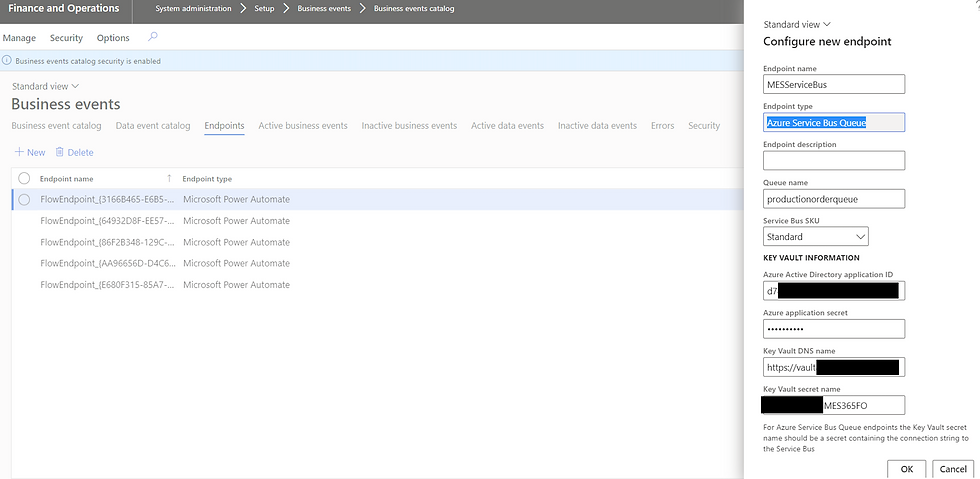Click Finance and Operations header title
Image resolution: width=980 pixels, height=479 pixels.
[x=63, y=9]
